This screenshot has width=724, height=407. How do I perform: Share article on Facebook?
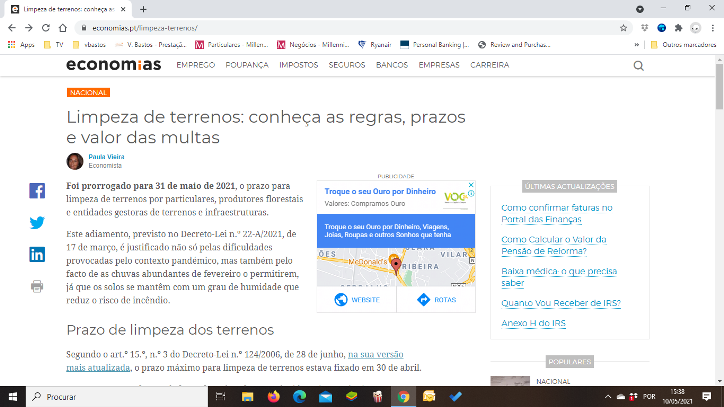click(37, 190)
